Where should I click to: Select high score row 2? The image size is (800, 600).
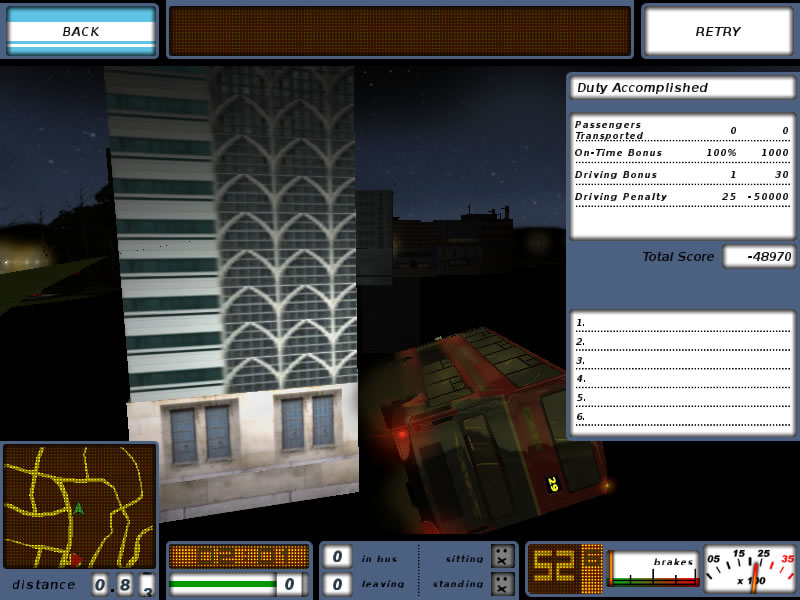pos(682,341)
